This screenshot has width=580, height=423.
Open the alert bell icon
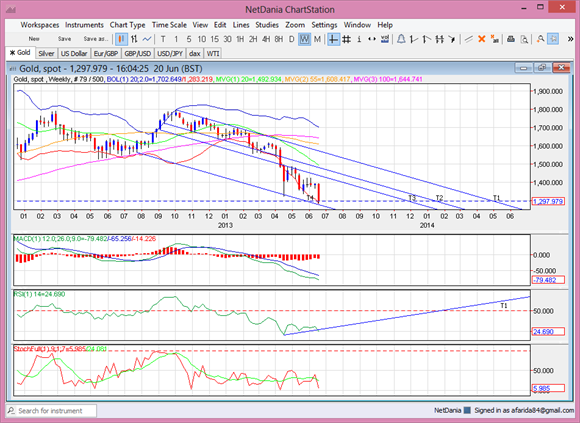[401, 39]
